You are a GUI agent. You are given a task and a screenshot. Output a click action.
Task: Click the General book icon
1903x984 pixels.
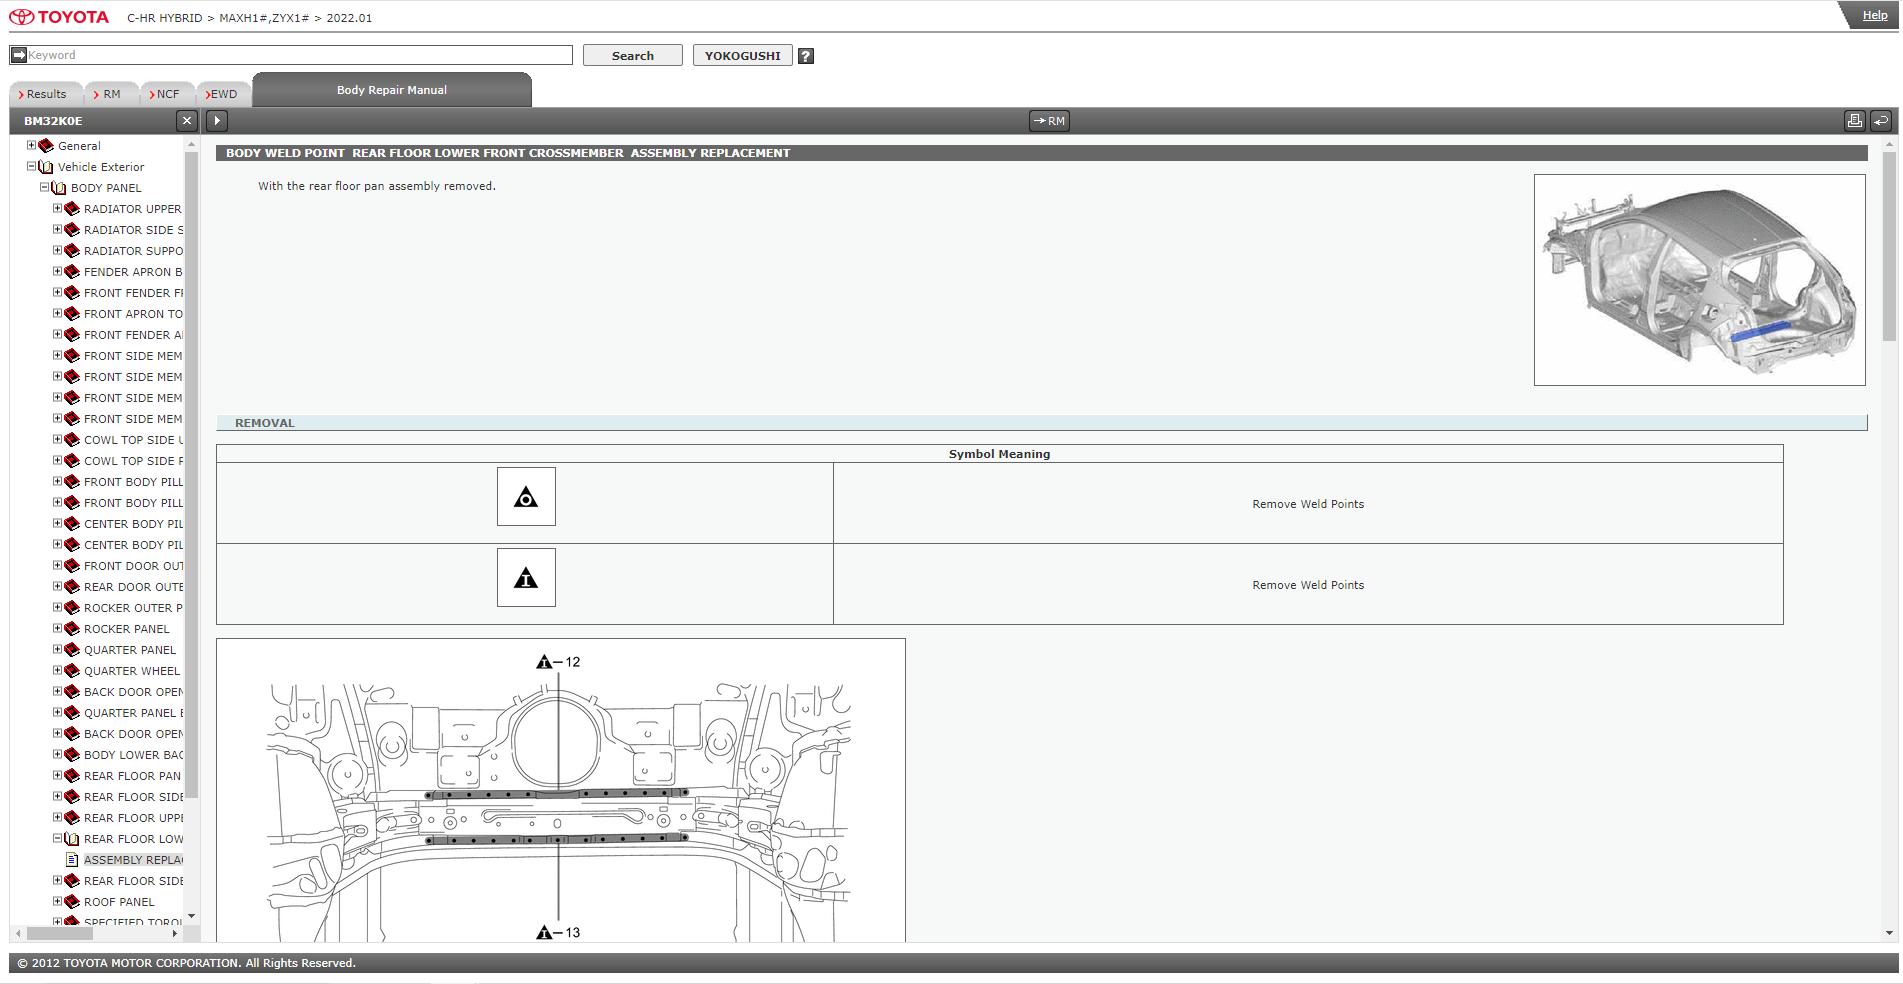point(46,146)
